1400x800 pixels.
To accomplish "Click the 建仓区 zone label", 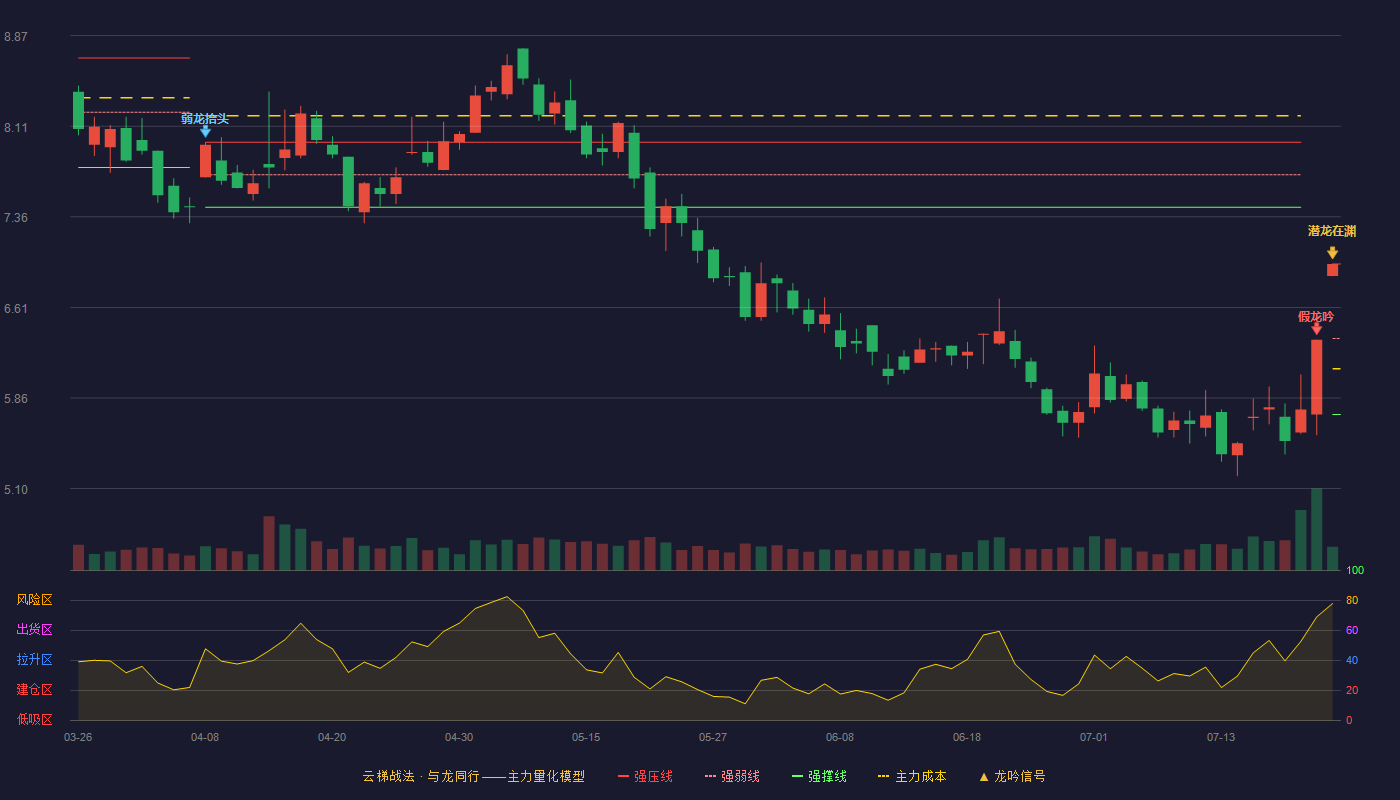I will pyautogui.click(x=34, y=690).
